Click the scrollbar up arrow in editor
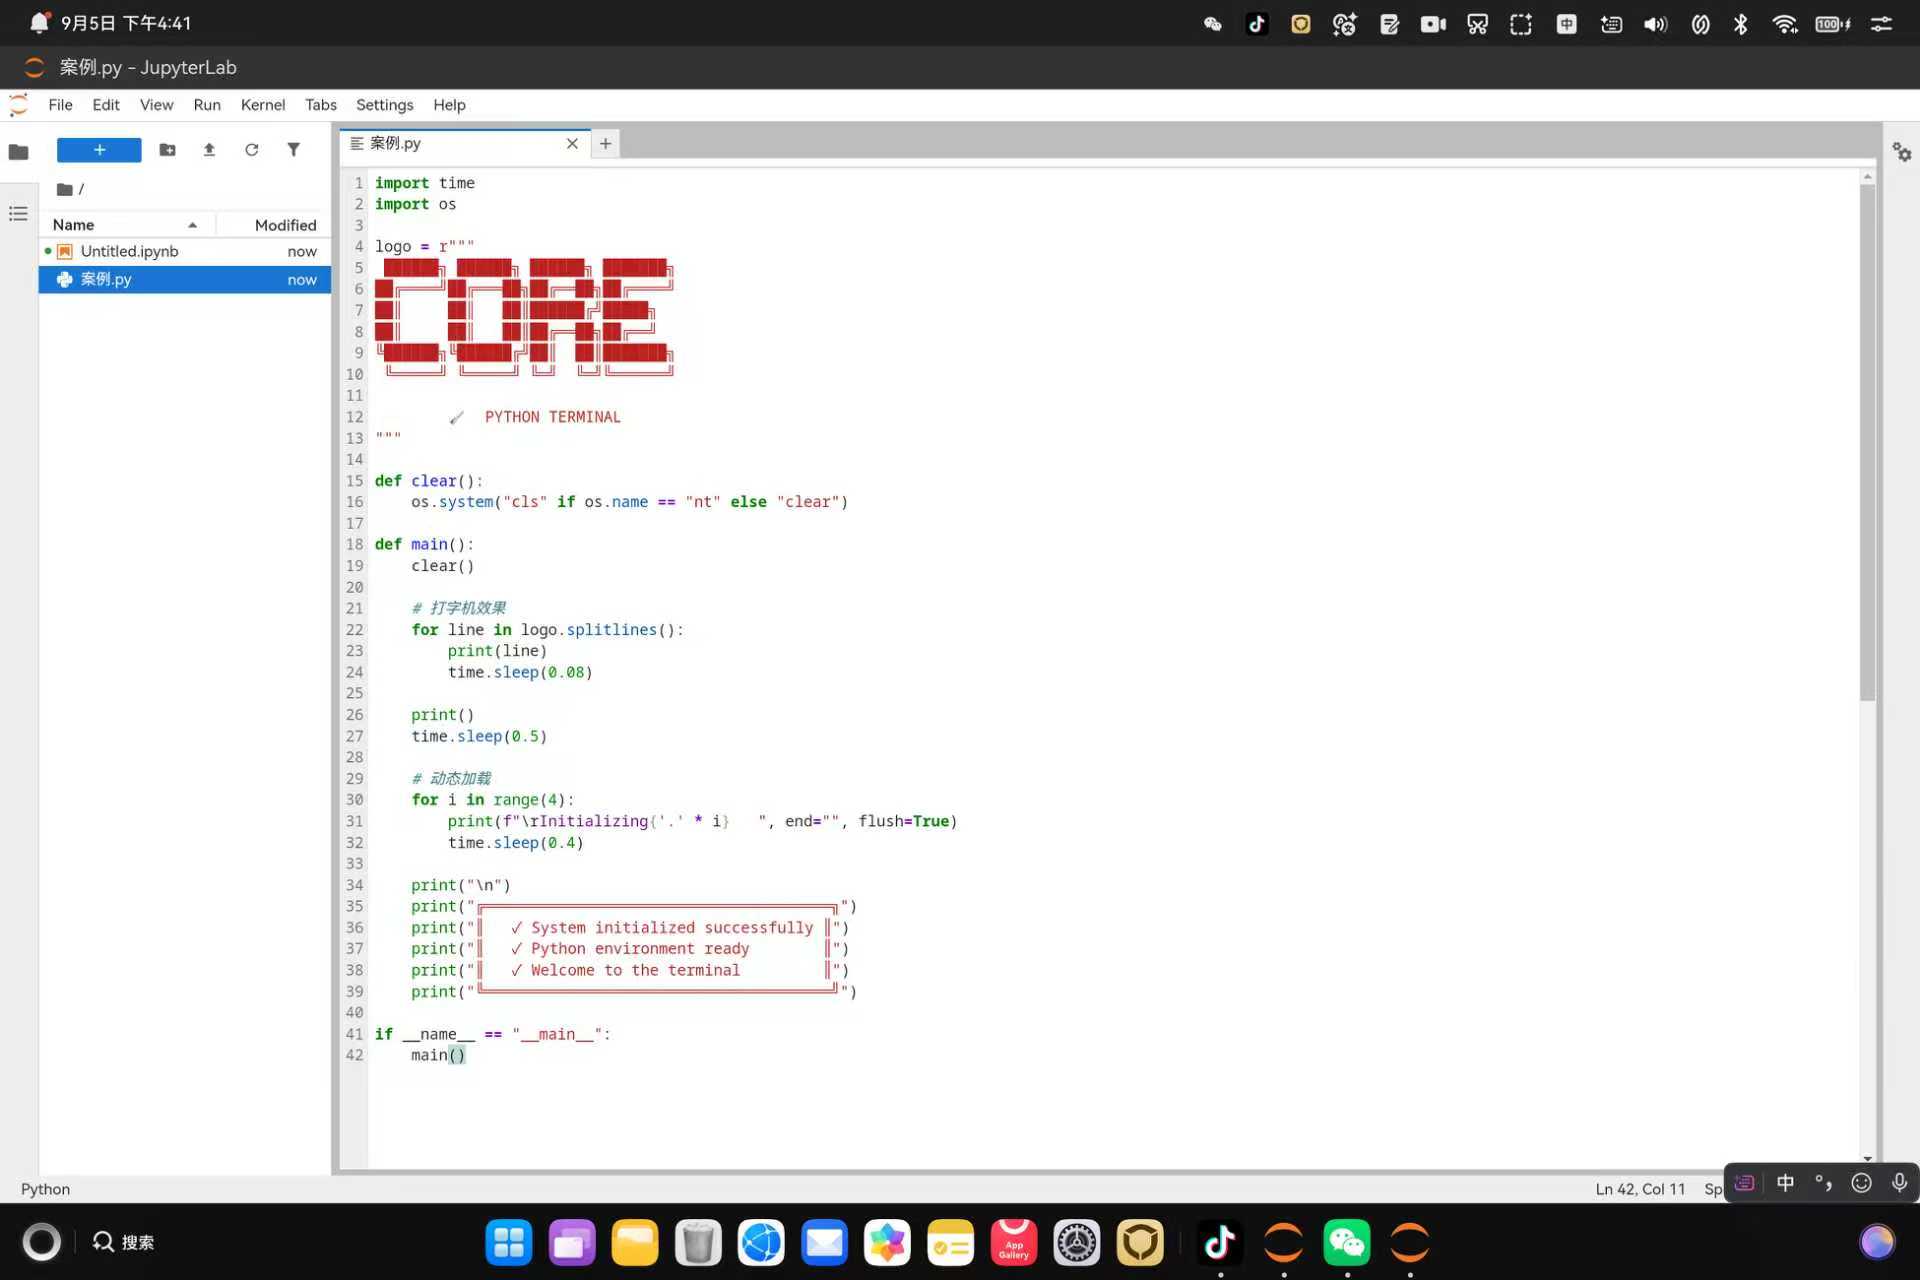1920x1280 pixels. pos(1867,177)
